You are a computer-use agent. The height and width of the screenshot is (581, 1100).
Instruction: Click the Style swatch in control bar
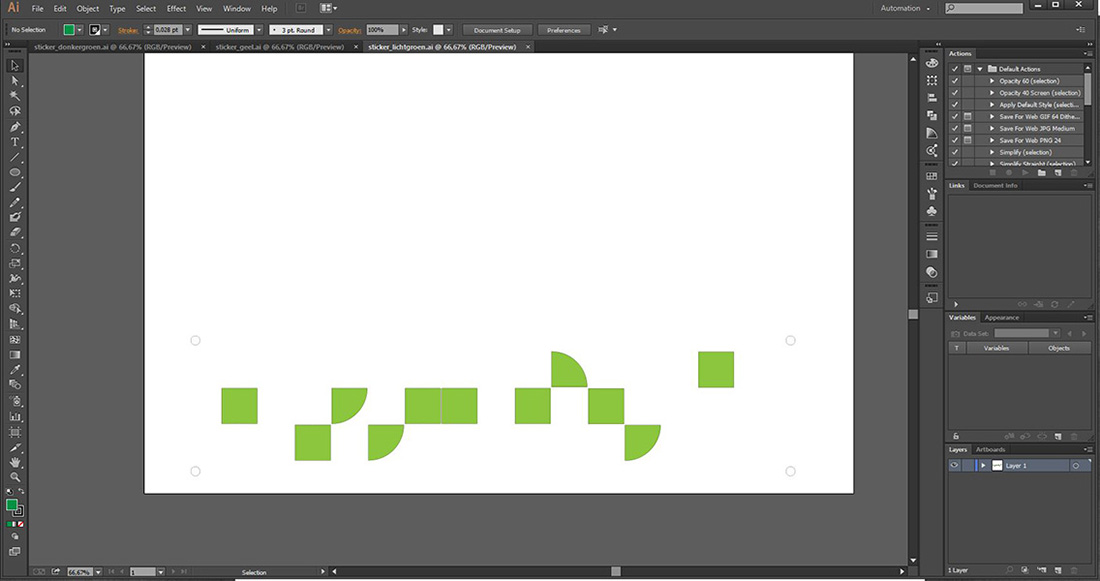coord(438,29)
